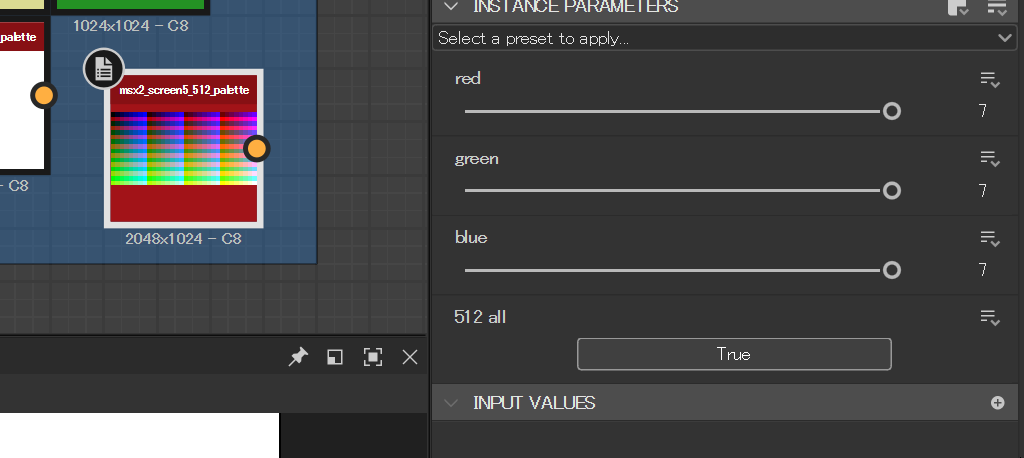Click the green parameter value field

point(983,191)
